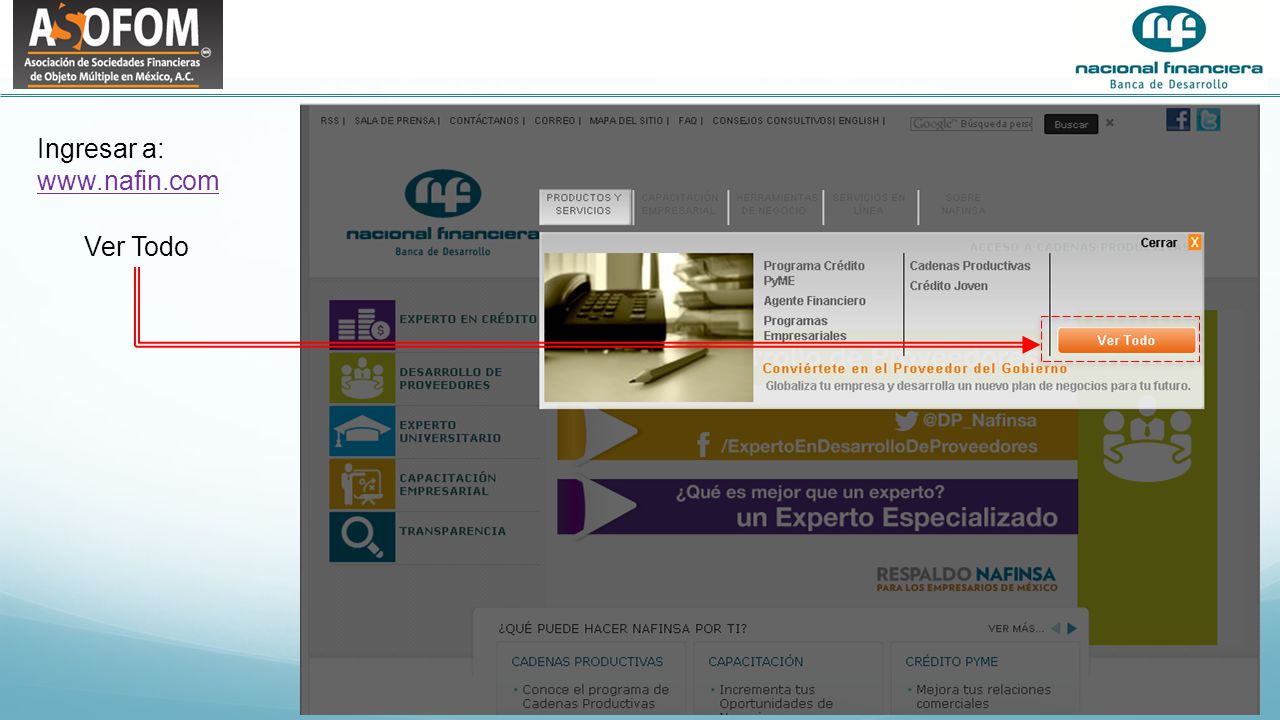Click the telephone photo thumbnail in popup
The height and width of the screenshot is (720, 1280).
click(649, 327)
